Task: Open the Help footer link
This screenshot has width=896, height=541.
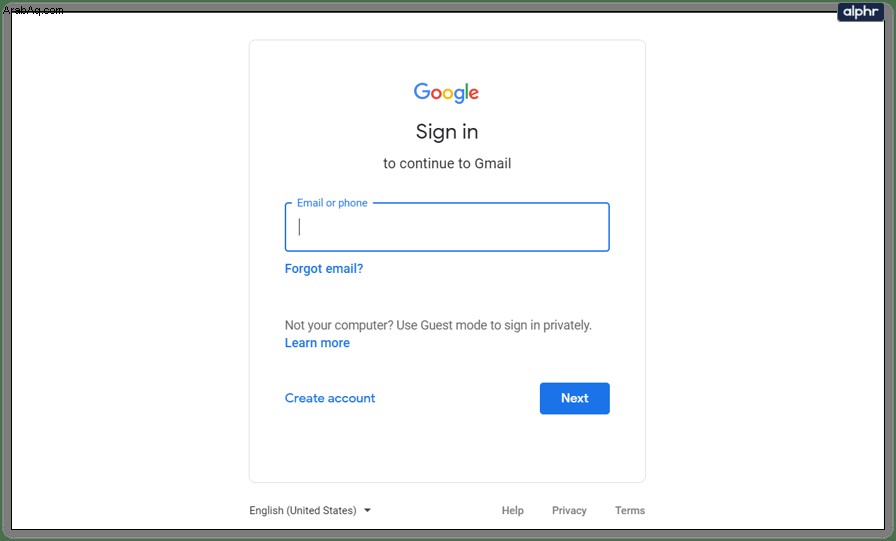Action: click(x=513, y=510)
